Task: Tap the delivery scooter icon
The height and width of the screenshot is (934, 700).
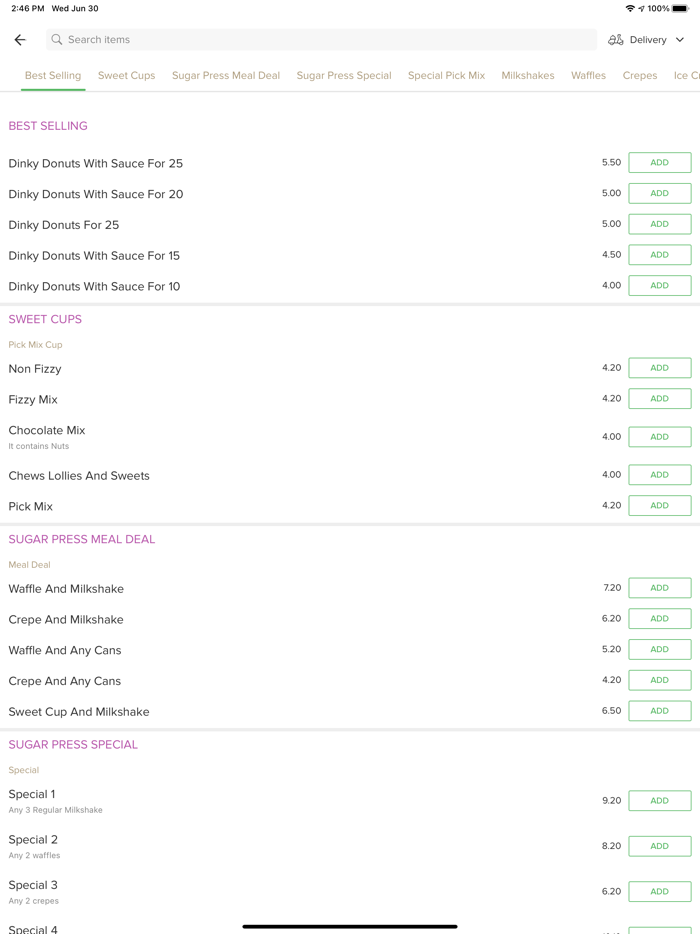Action: pyautogui.click(x=616, y=40)
